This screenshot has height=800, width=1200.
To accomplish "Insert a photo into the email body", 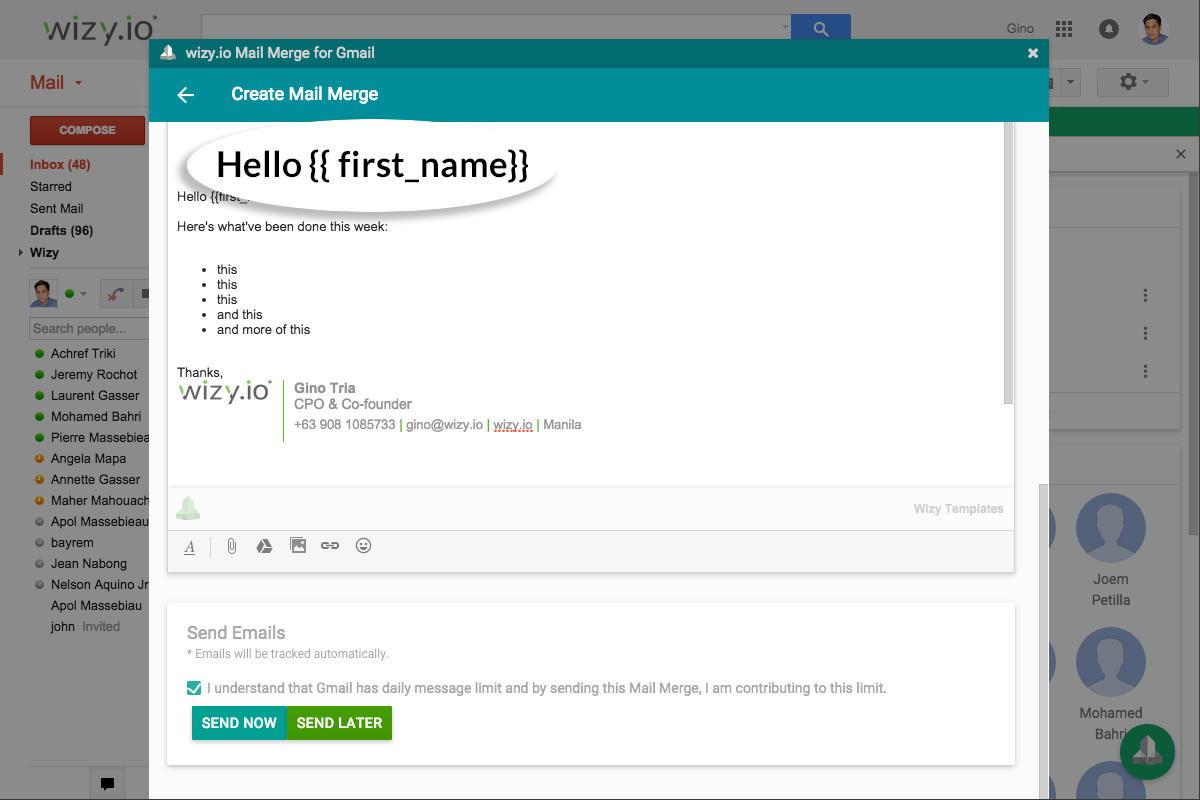I will pyautogui.click(x=298, y=546).
